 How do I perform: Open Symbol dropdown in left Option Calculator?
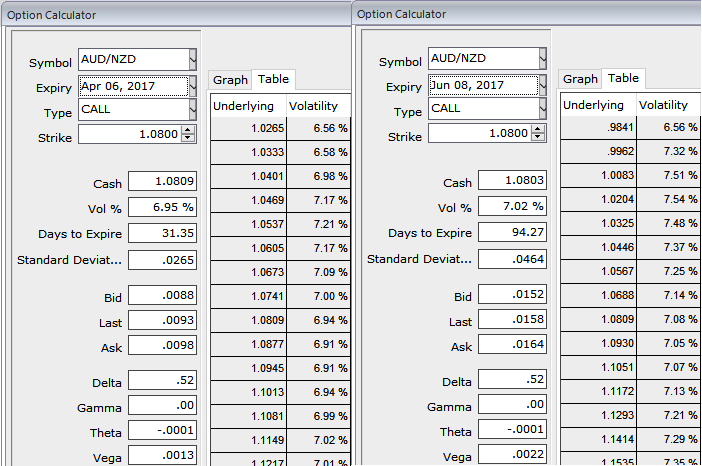click(x=193, y=60)
